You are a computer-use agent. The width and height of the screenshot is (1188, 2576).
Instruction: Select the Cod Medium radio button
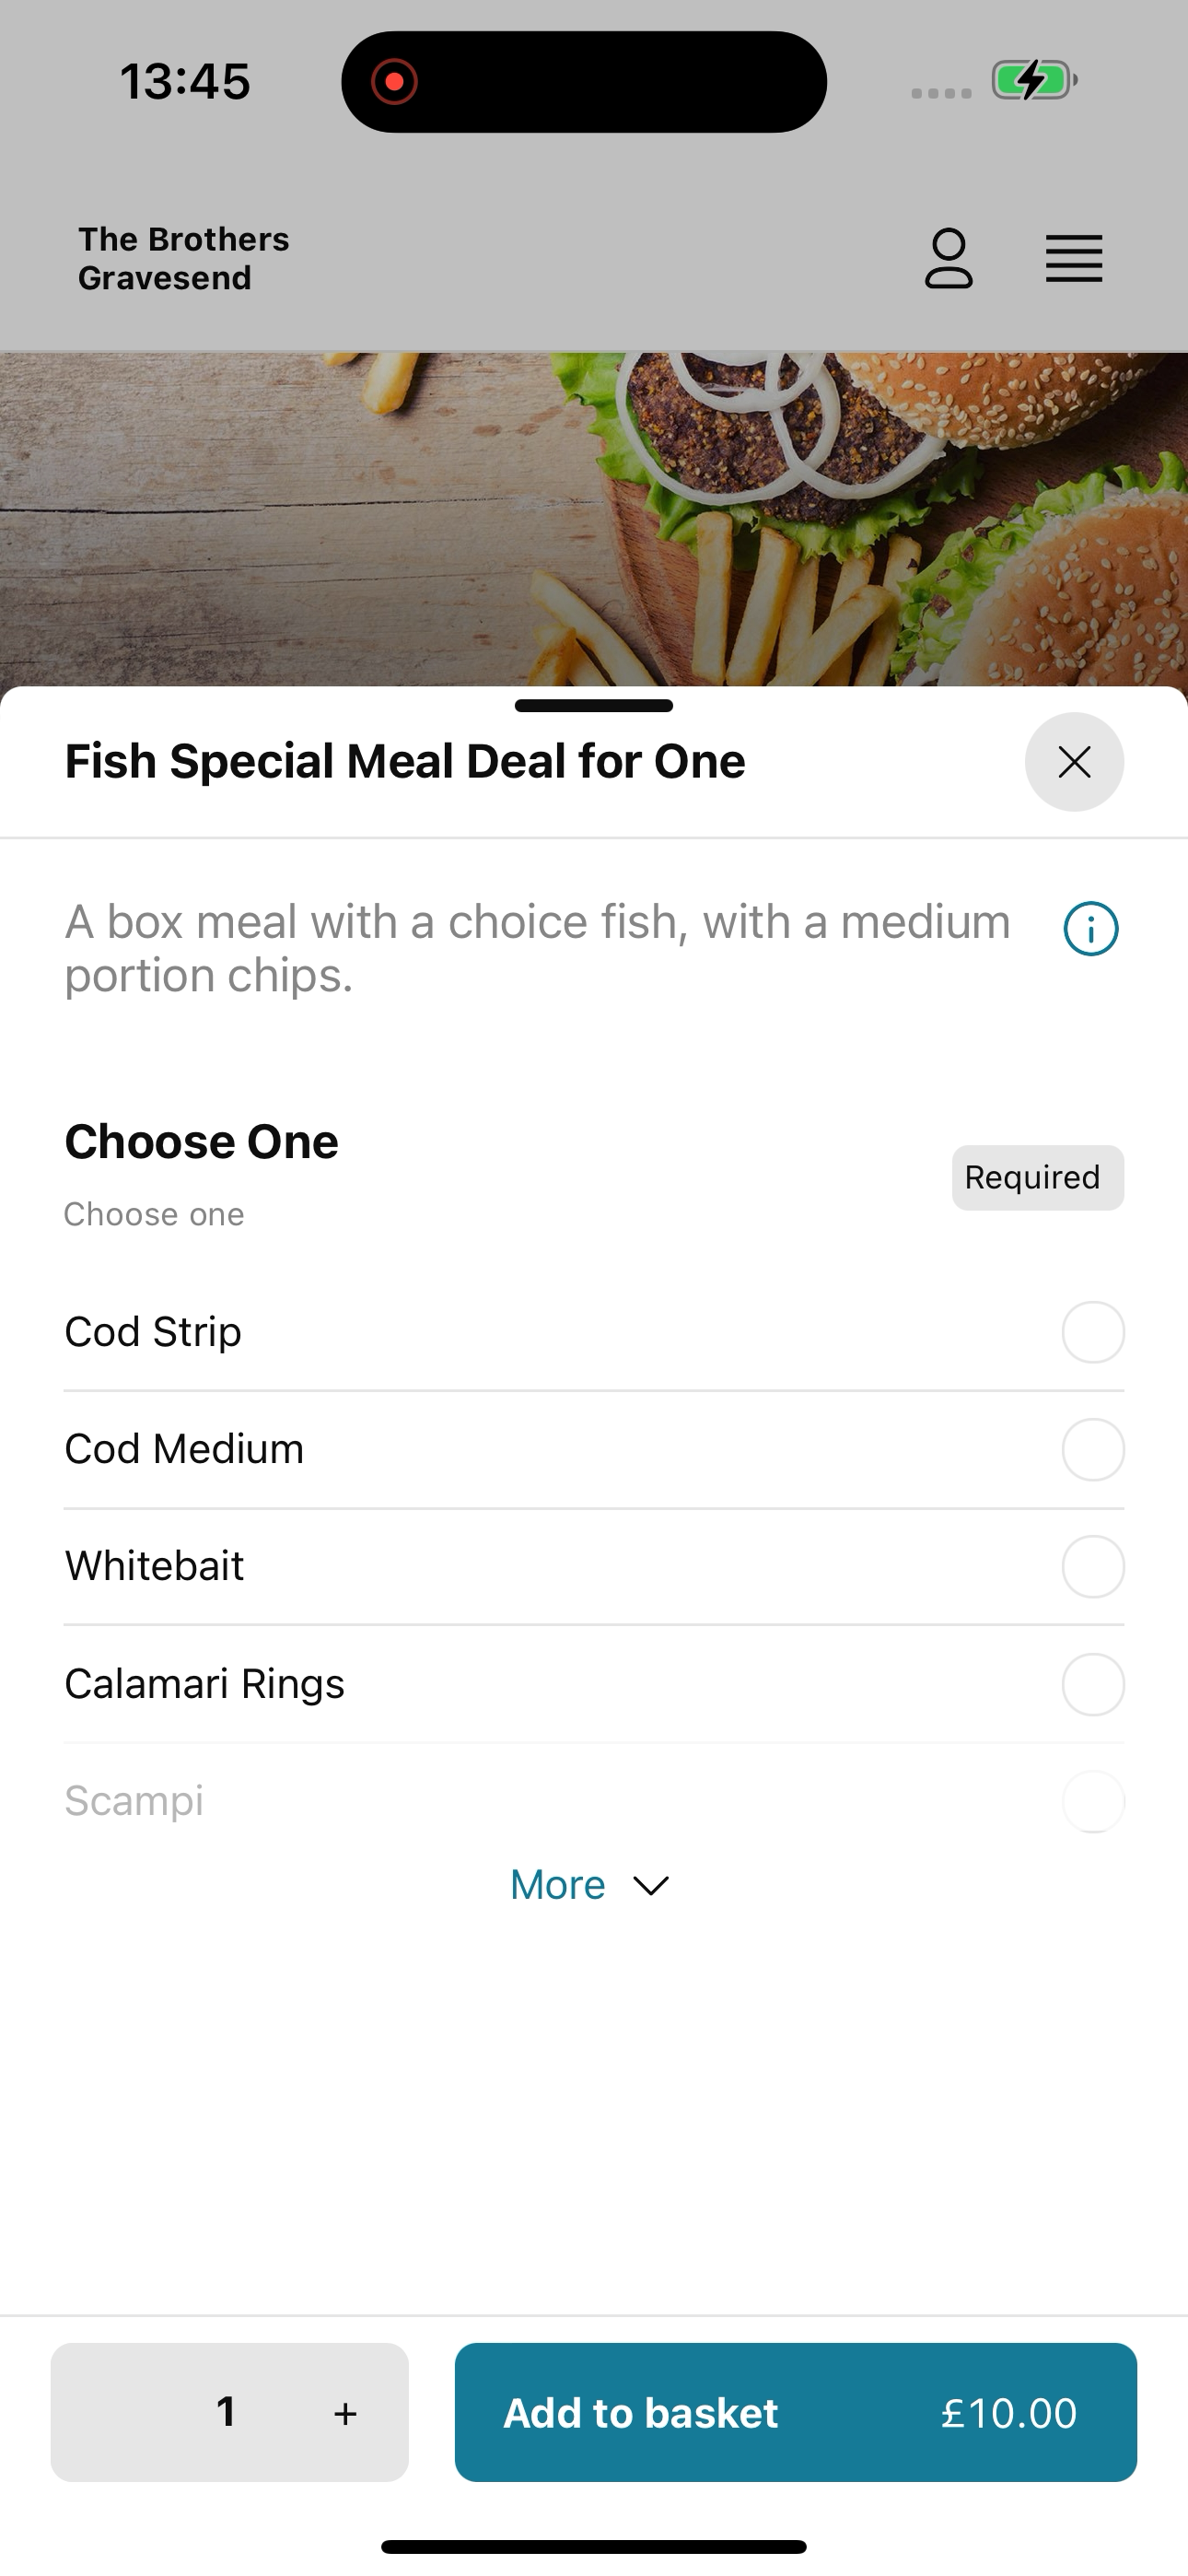pyautogui.click(x=1092, y=1449)
